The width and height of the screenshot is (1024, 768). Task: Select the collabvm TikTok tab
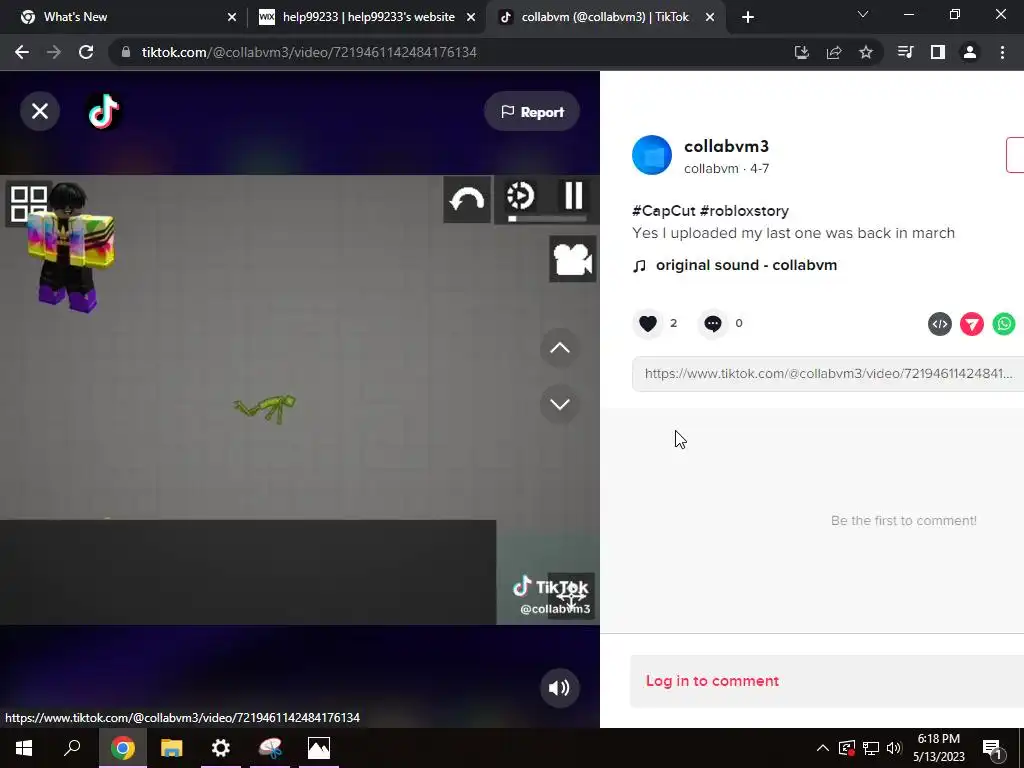(x=605, y=17)
